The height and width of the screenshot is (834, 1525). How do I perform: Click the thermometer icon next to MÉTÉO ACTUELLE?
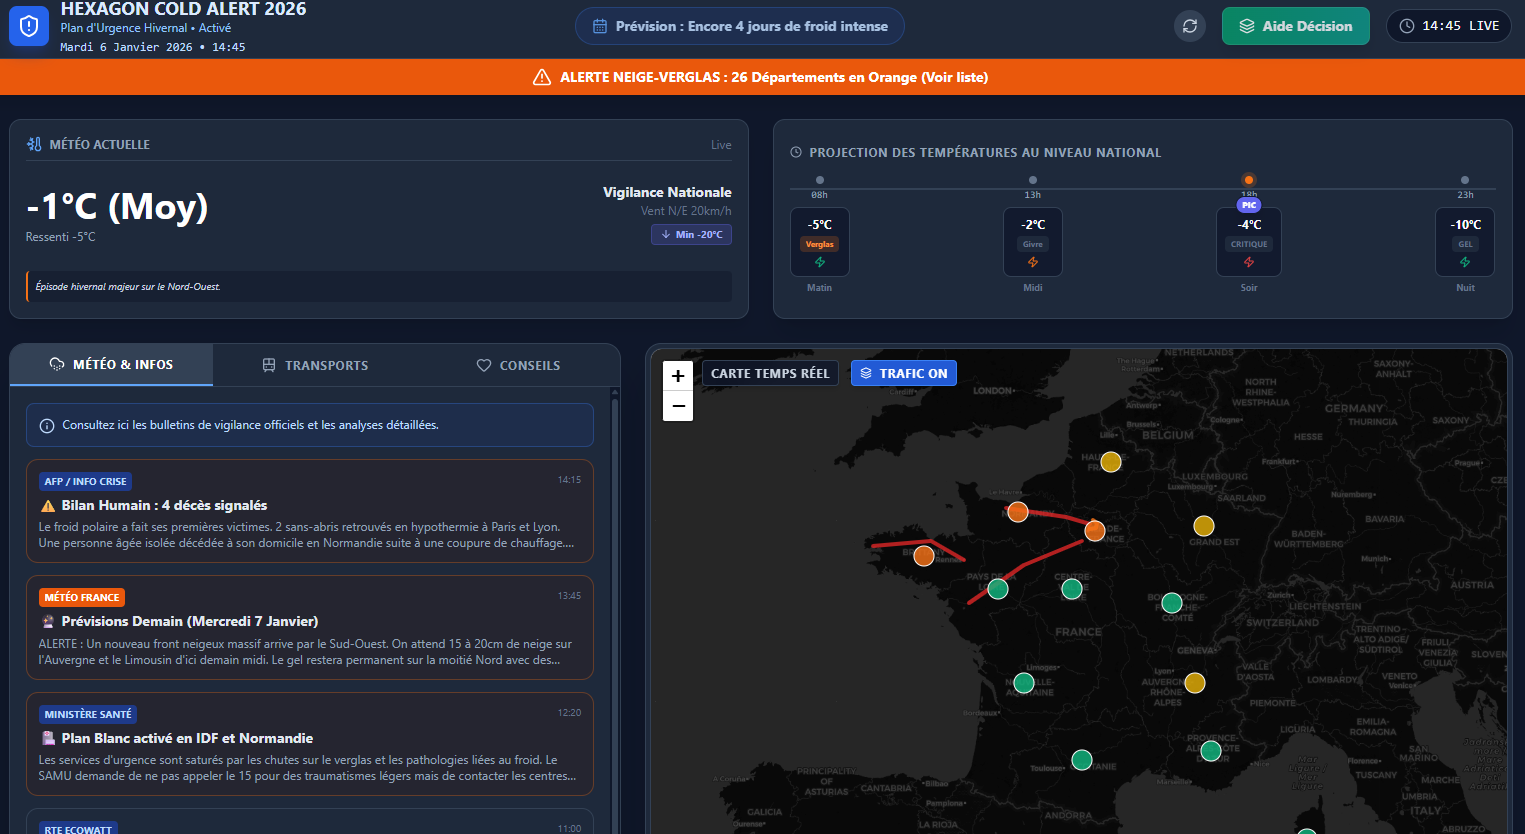click(x=33, y=144)
